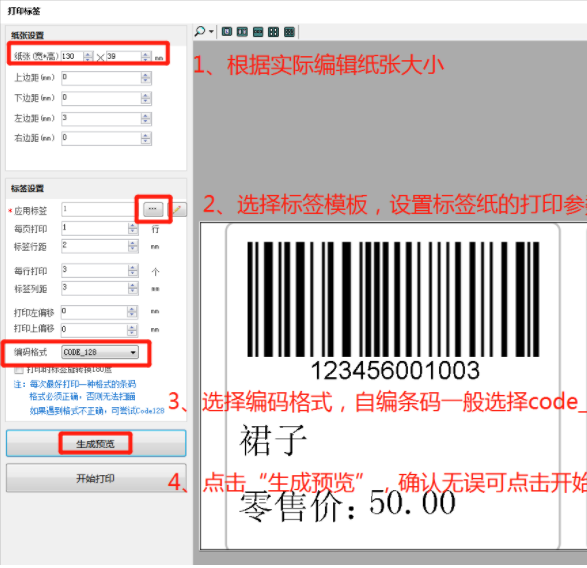Use the 标签行距 spinner arrows
Screen dimensions: 587x568
[x=133, y=246]
